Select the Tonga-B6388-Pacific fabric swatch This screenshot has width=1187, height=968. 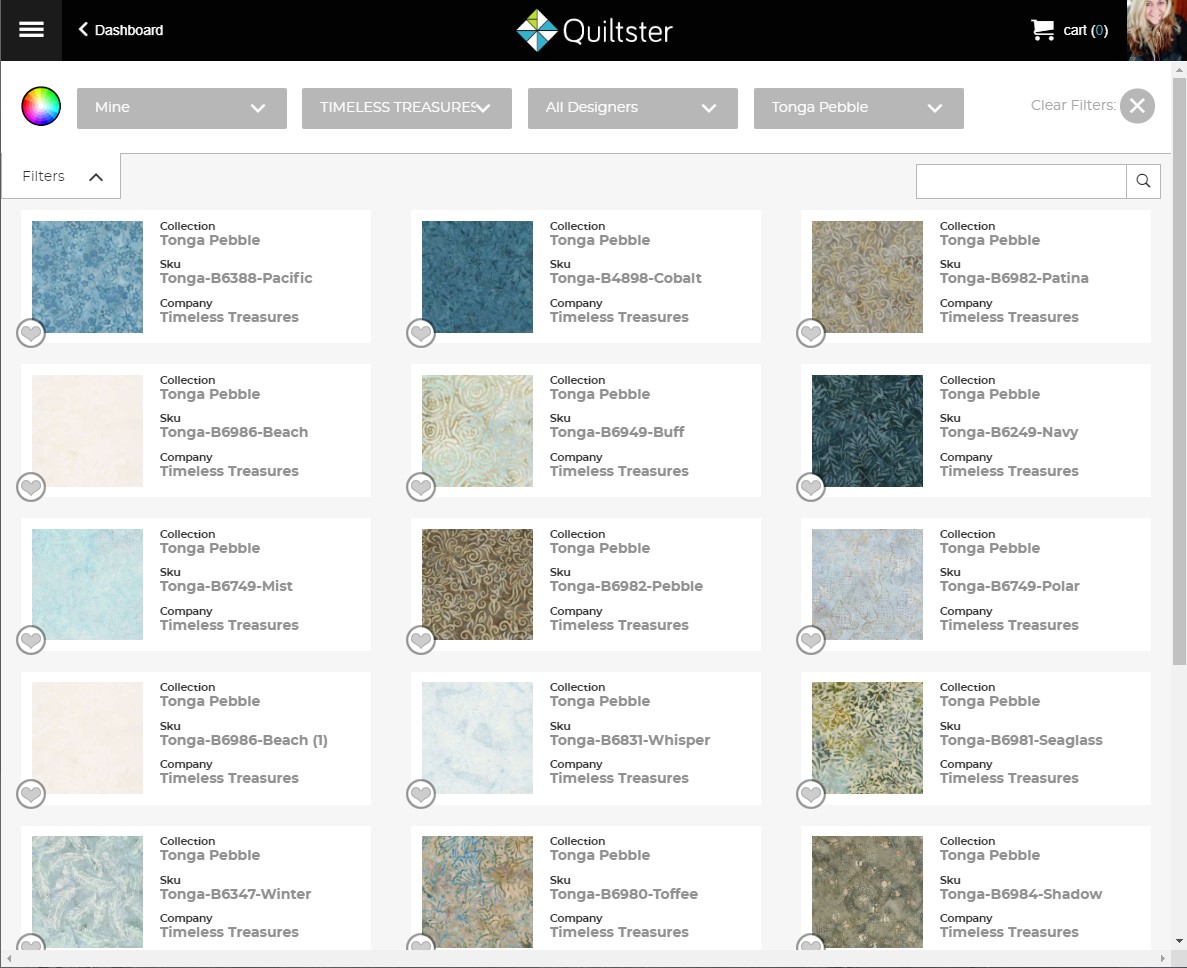(87, 277)
